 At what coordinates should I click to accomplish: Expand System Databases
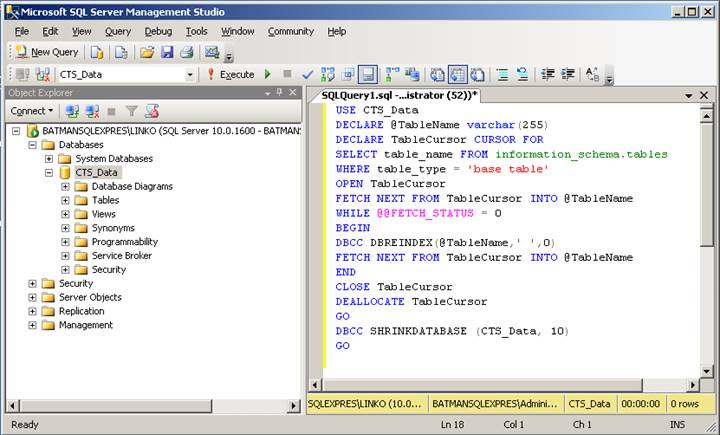click(x=49, y=158)
